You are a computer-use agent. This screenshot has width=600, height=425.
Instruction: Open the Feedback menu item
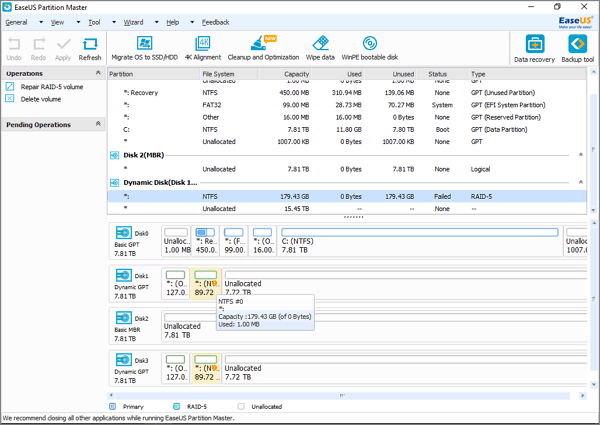[x=215, y=22]
